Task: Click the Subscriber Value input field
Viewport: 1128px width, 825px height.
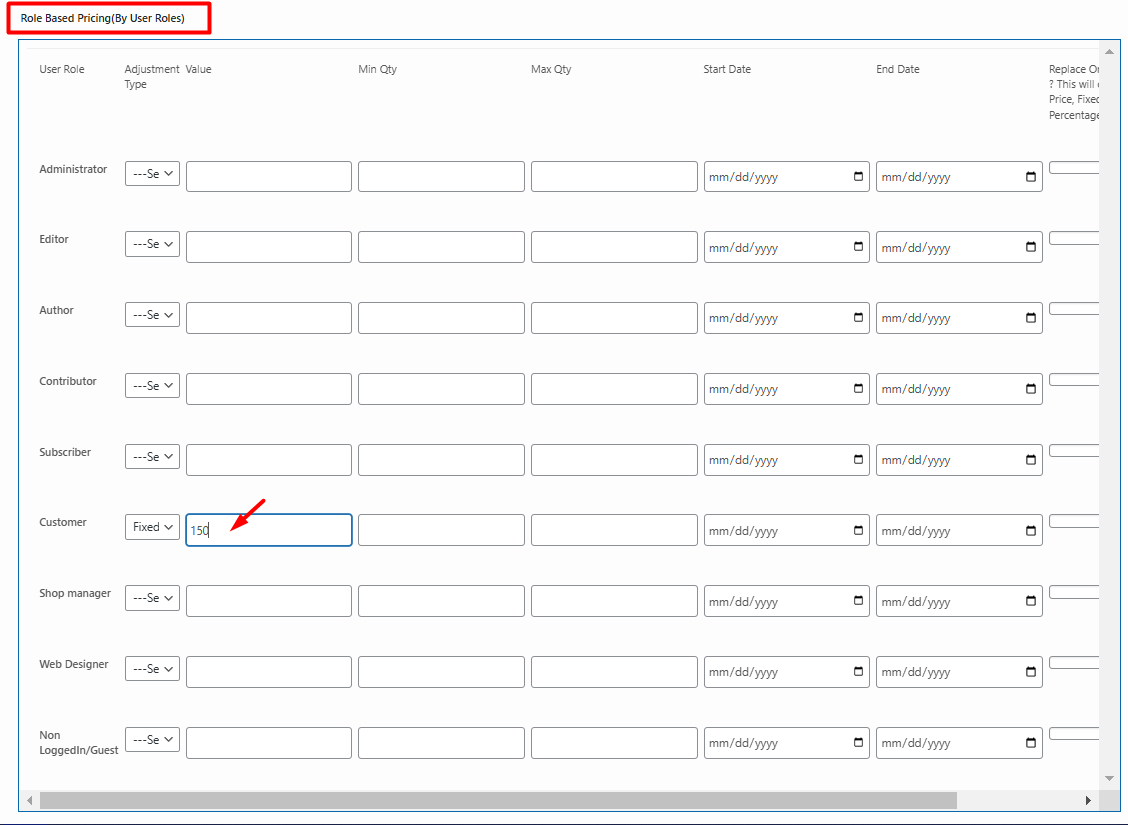Action: coord(268,460)
